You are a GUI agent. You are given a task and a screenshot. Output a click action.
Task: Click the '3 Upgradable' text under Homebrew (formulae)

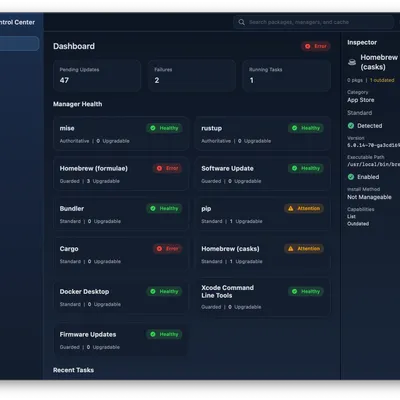point(103,181)
